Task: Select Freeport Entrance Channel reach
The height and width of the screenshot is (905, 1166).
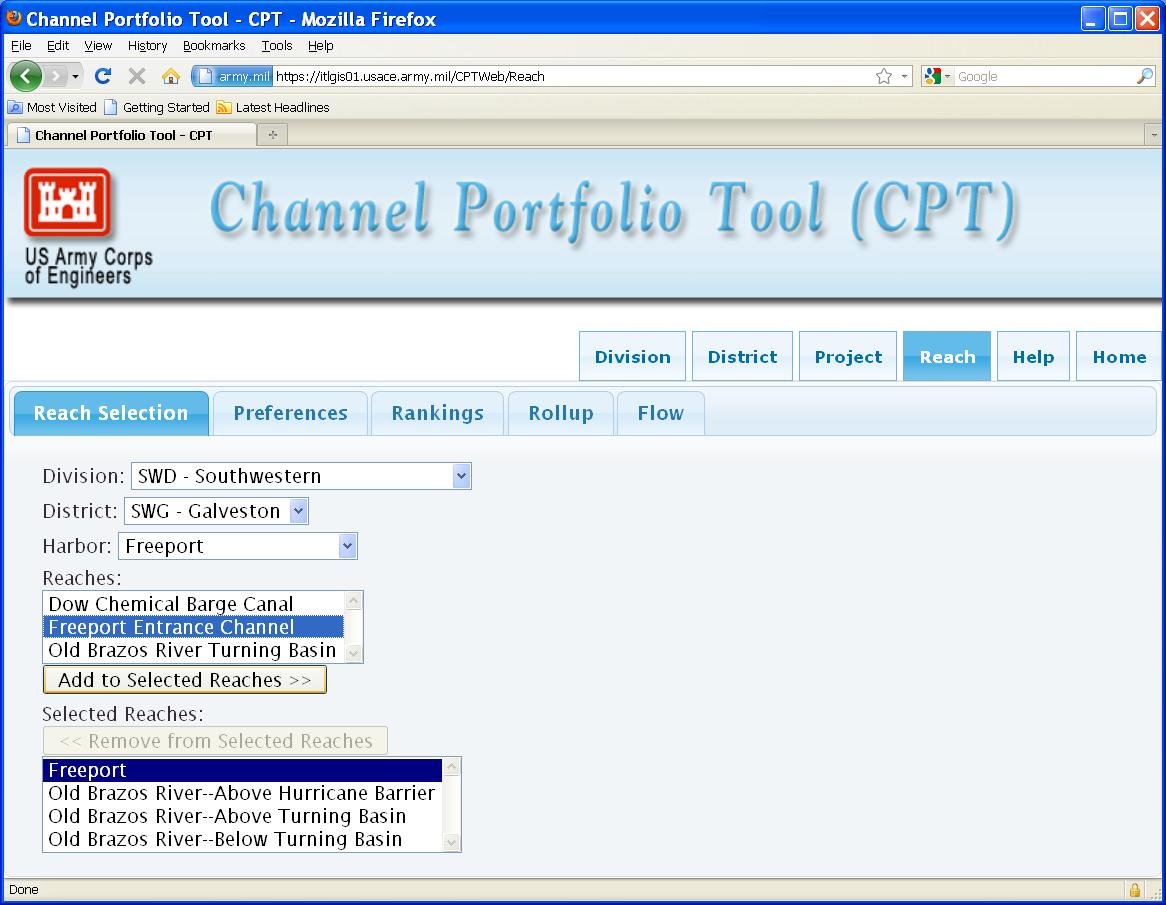Action: pos(193,627)
